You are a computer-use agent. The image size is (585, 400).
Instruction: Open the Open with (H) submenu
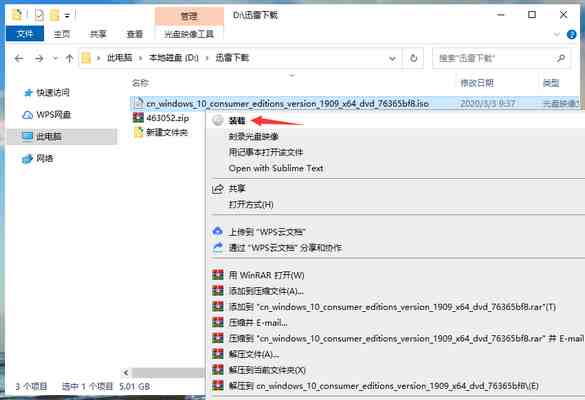coord(251,204)
